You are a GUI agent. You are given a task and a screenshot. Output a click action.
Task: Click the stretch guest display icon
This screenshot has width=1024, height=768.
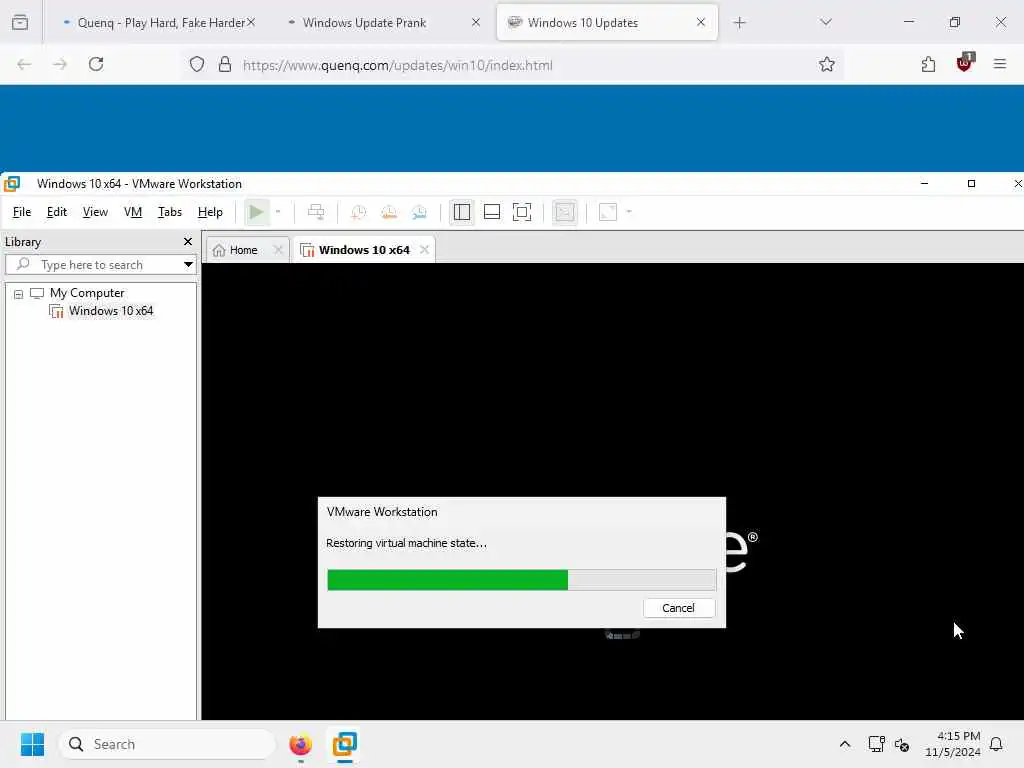pos(608,212)
